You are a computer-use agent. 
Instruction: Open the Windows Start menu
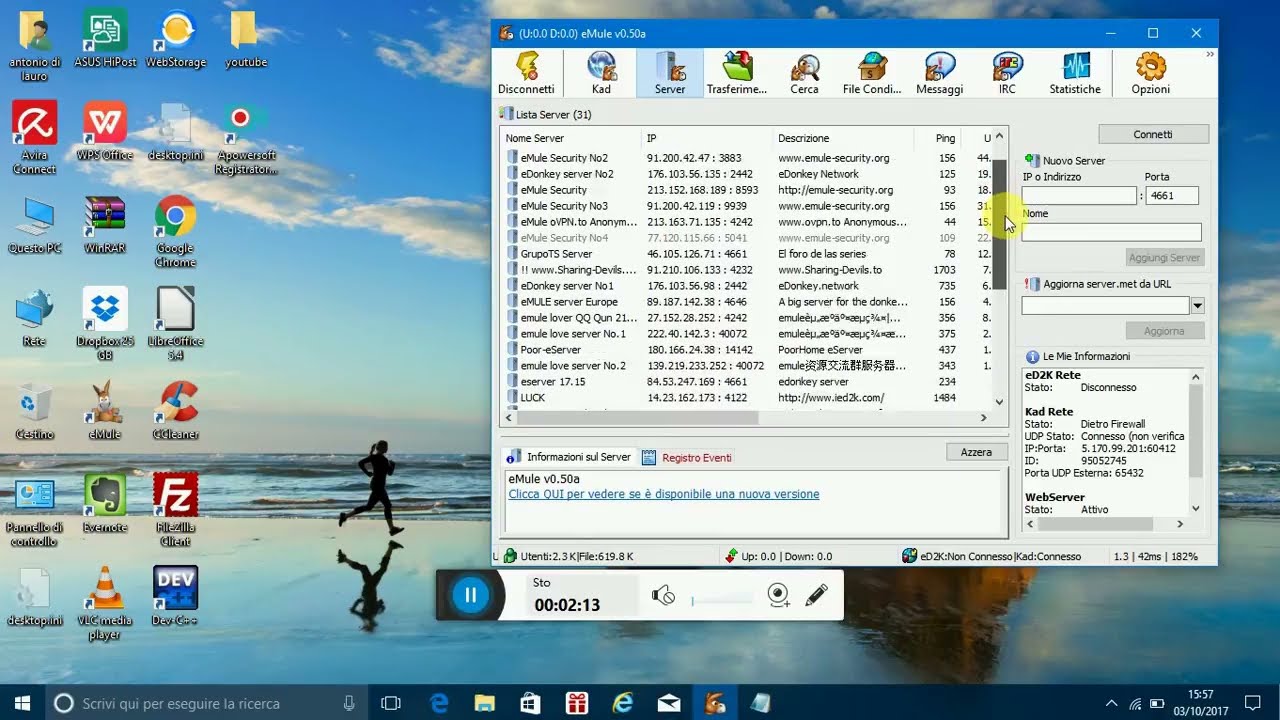click(23, 702)
